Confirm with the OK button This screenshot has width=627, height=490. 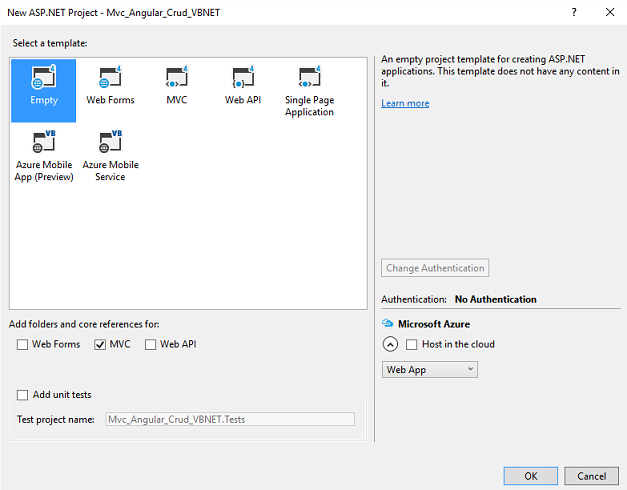point(531,476)
